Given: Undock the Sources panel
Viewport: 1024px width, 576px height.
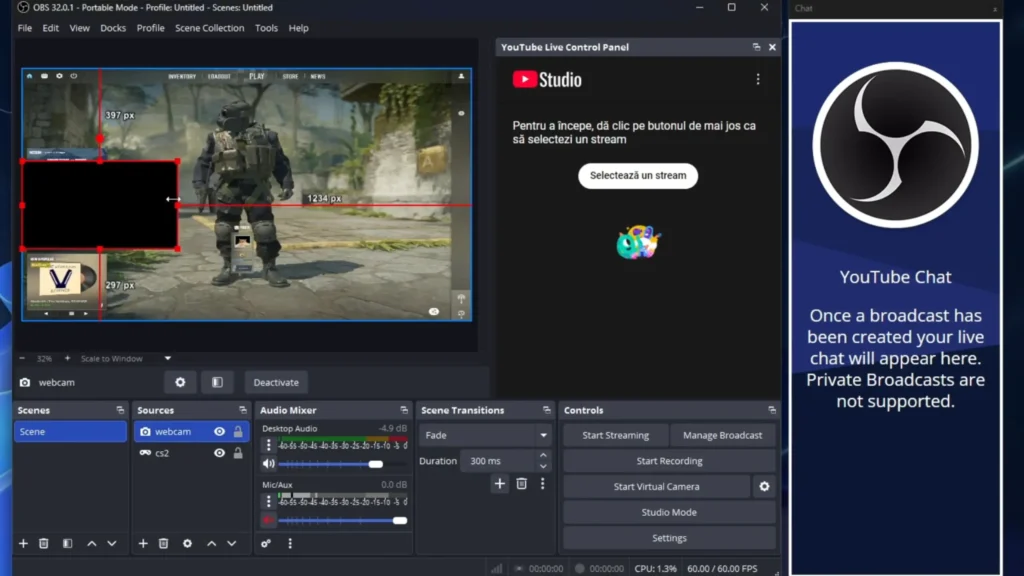Looking at the screenshot, I should point(243,410).
